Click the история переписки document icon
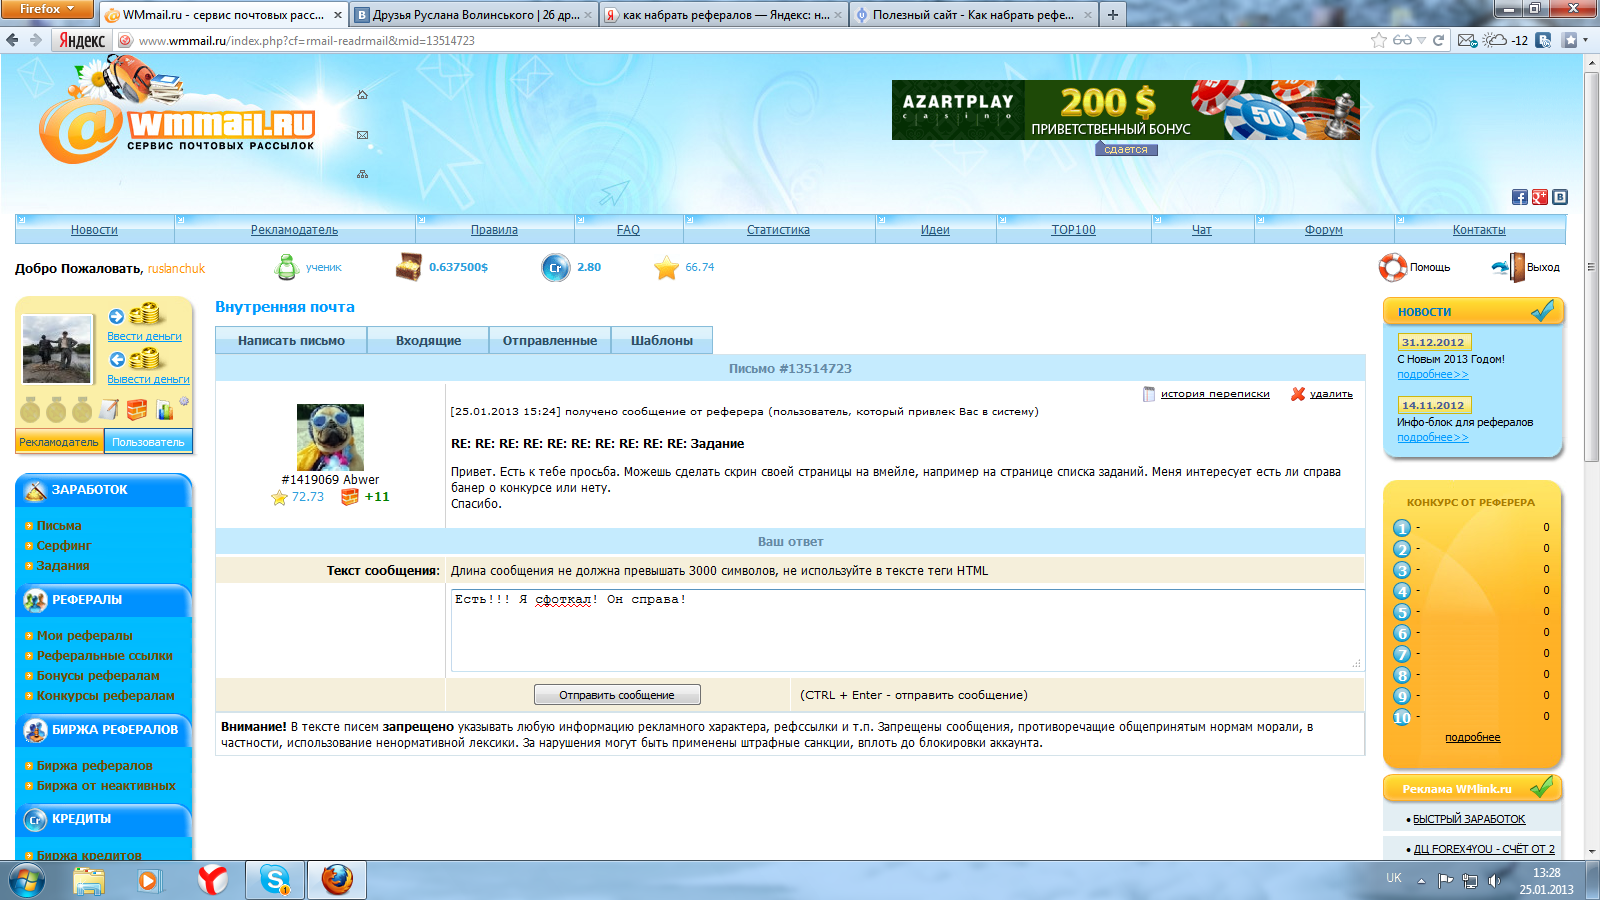Viewport: 1600px width, 900px height. pos(1149,394)
